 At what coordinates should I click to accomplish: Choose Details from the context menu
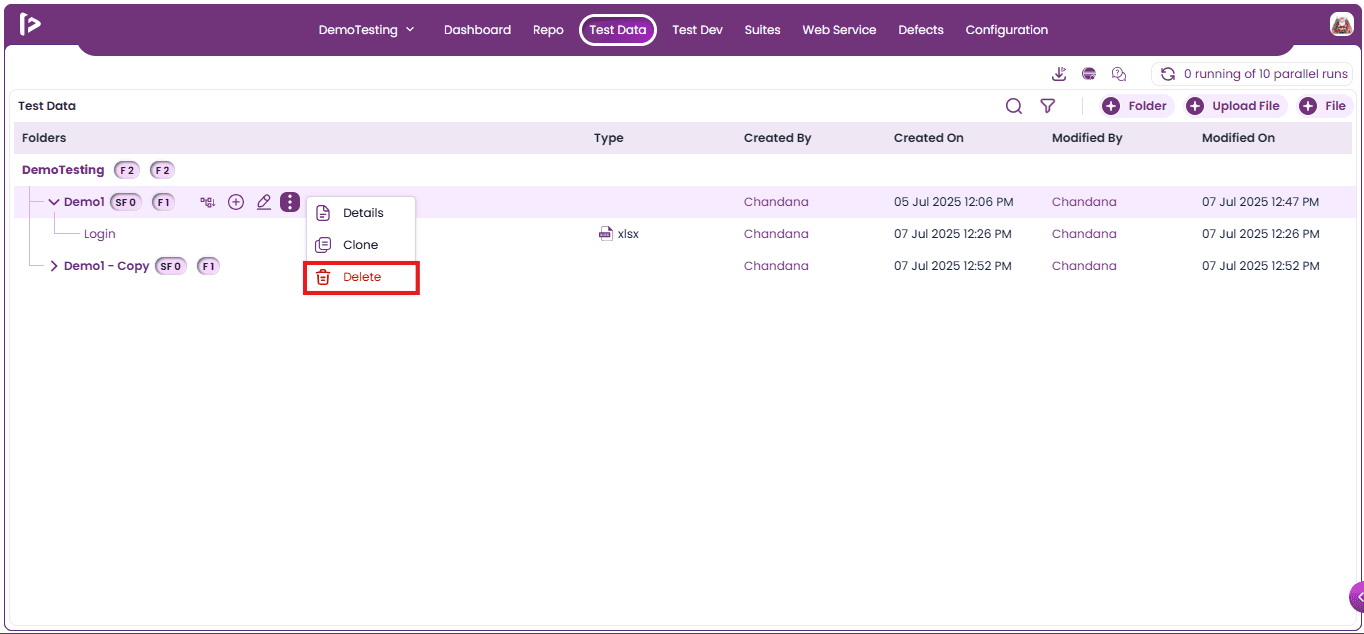(361, 213)
